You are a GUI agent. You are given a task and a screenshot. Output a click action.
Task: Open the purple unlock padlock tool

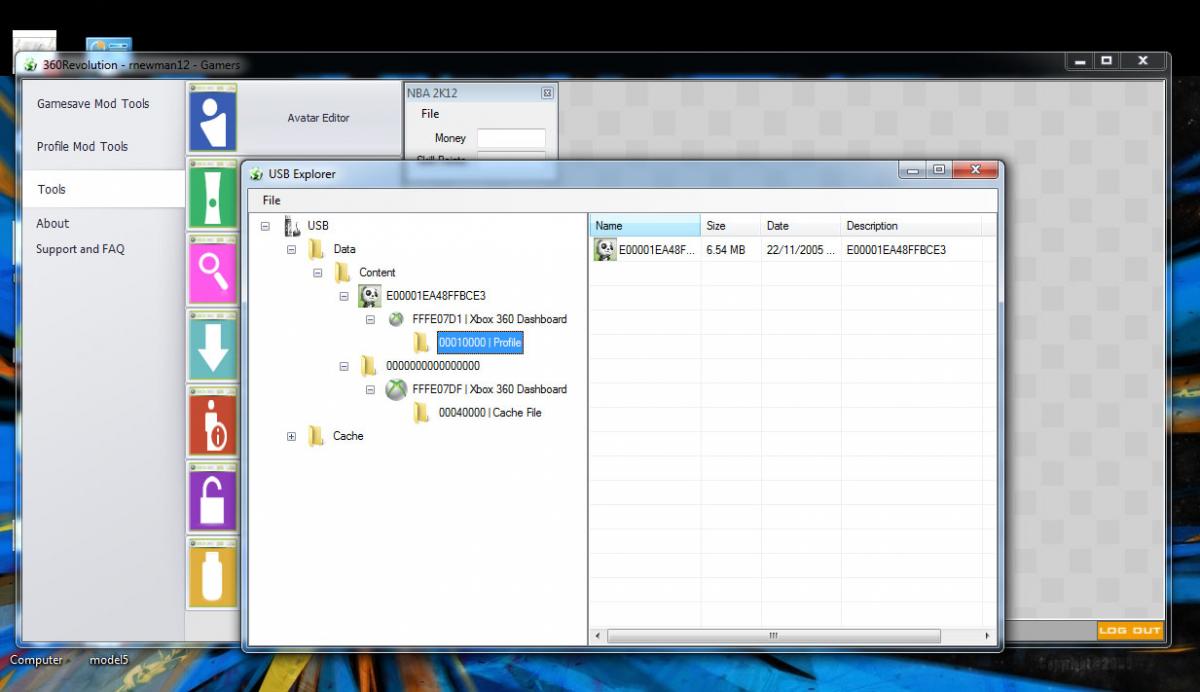(212, 498)
